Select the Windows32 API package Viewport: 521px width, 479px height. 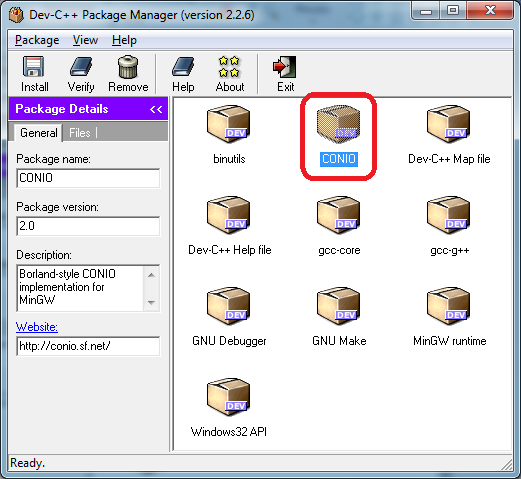tap(229, 407)
